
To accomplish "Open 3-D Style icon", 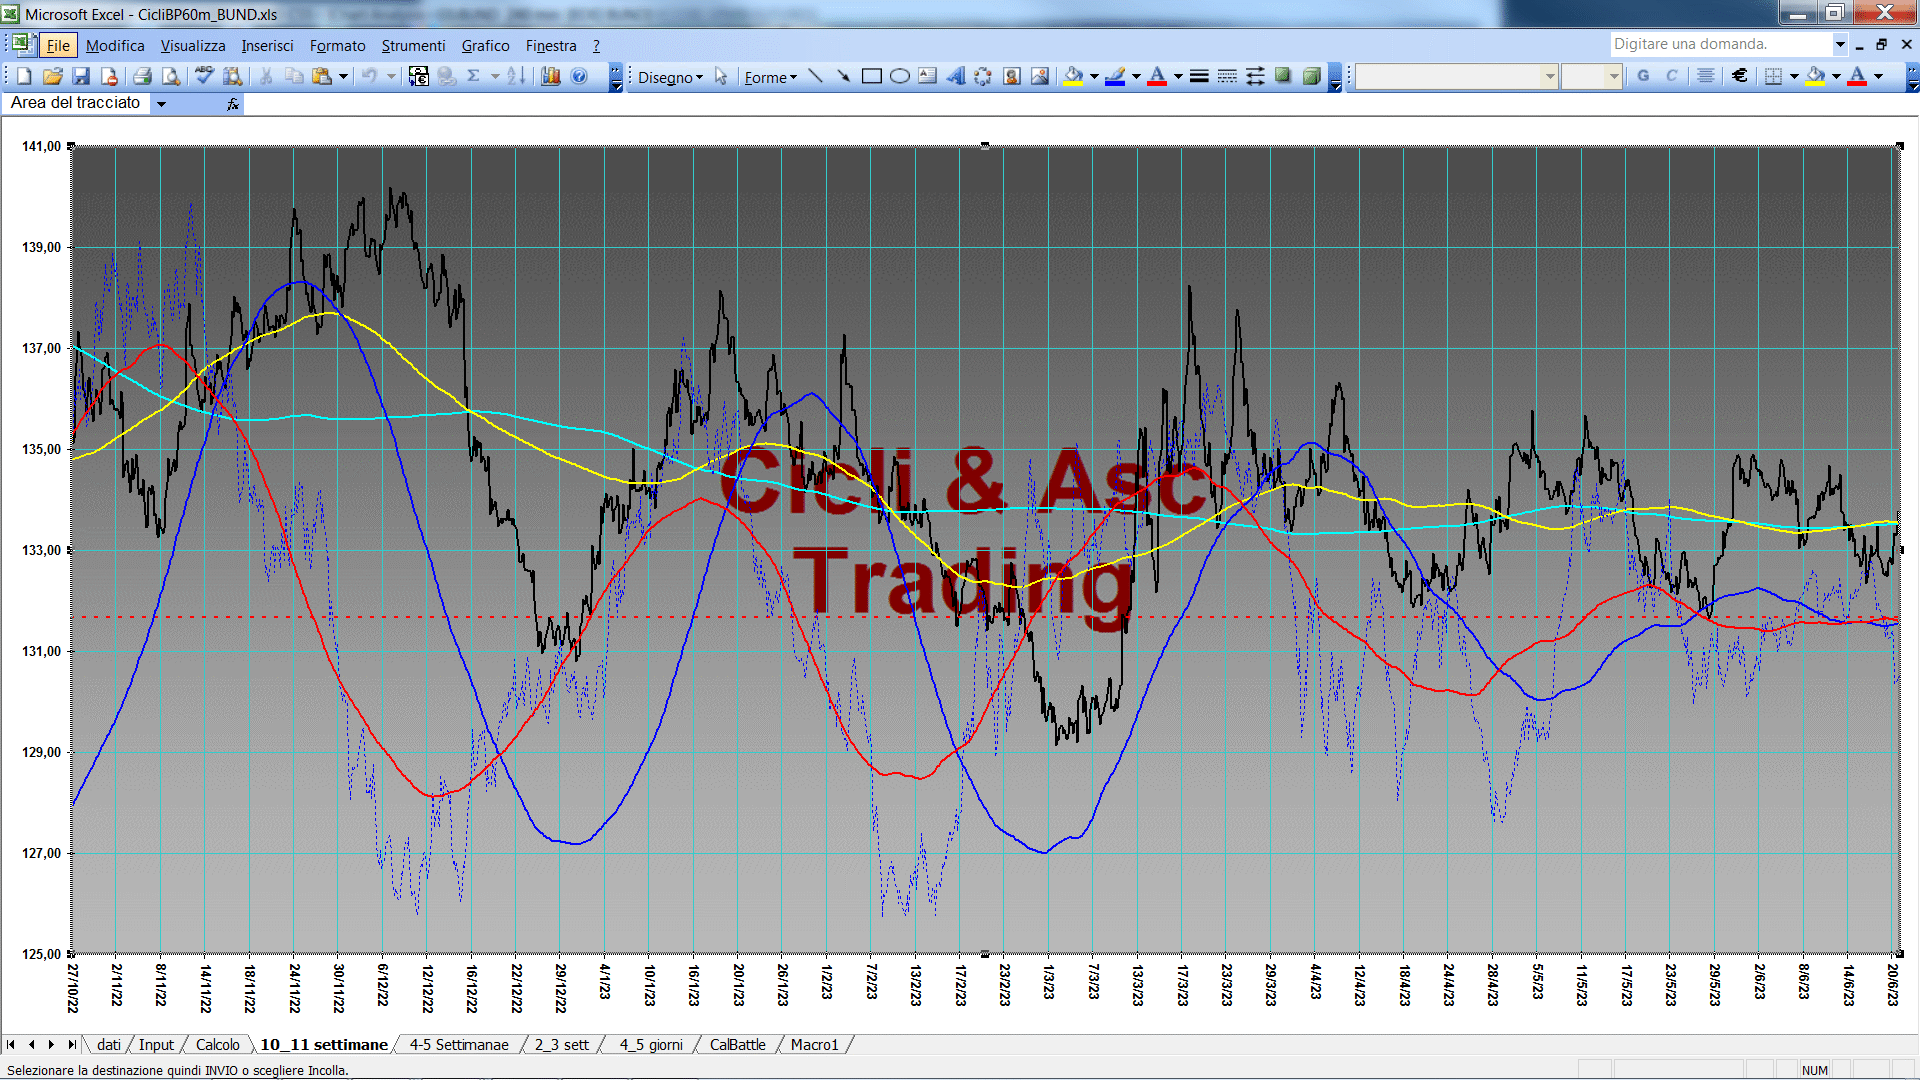I will [x=1311, y=76].
